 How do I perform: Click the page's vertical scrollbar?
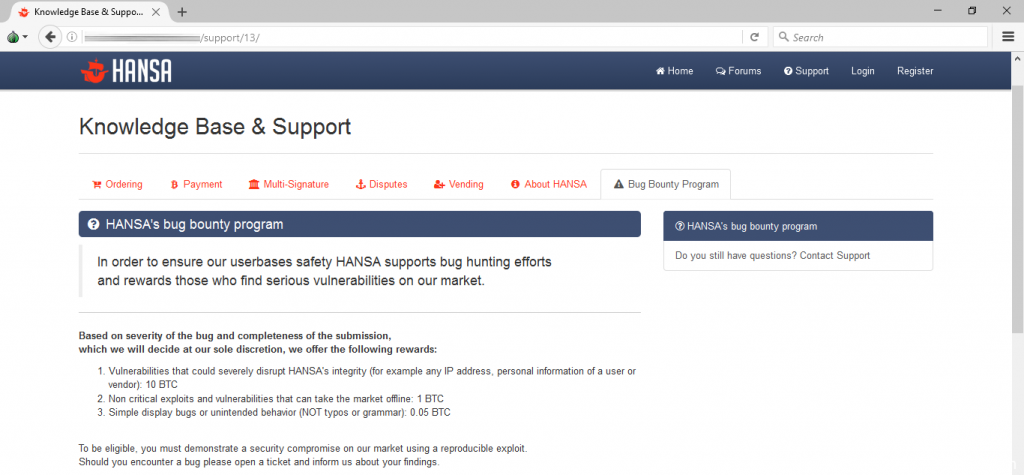click(1017, 209)
